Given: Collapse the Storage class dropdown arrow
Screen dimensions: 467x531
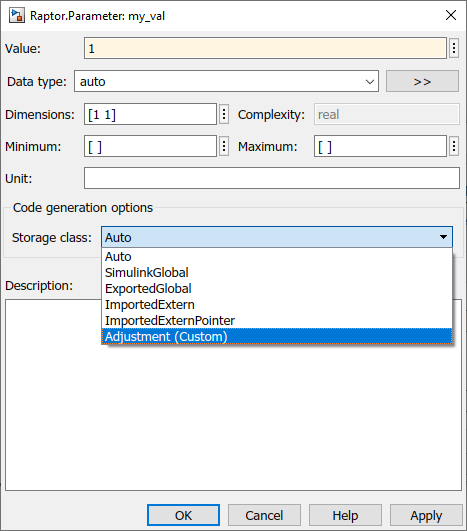Looking at the screenshot, I should (443, 237).
